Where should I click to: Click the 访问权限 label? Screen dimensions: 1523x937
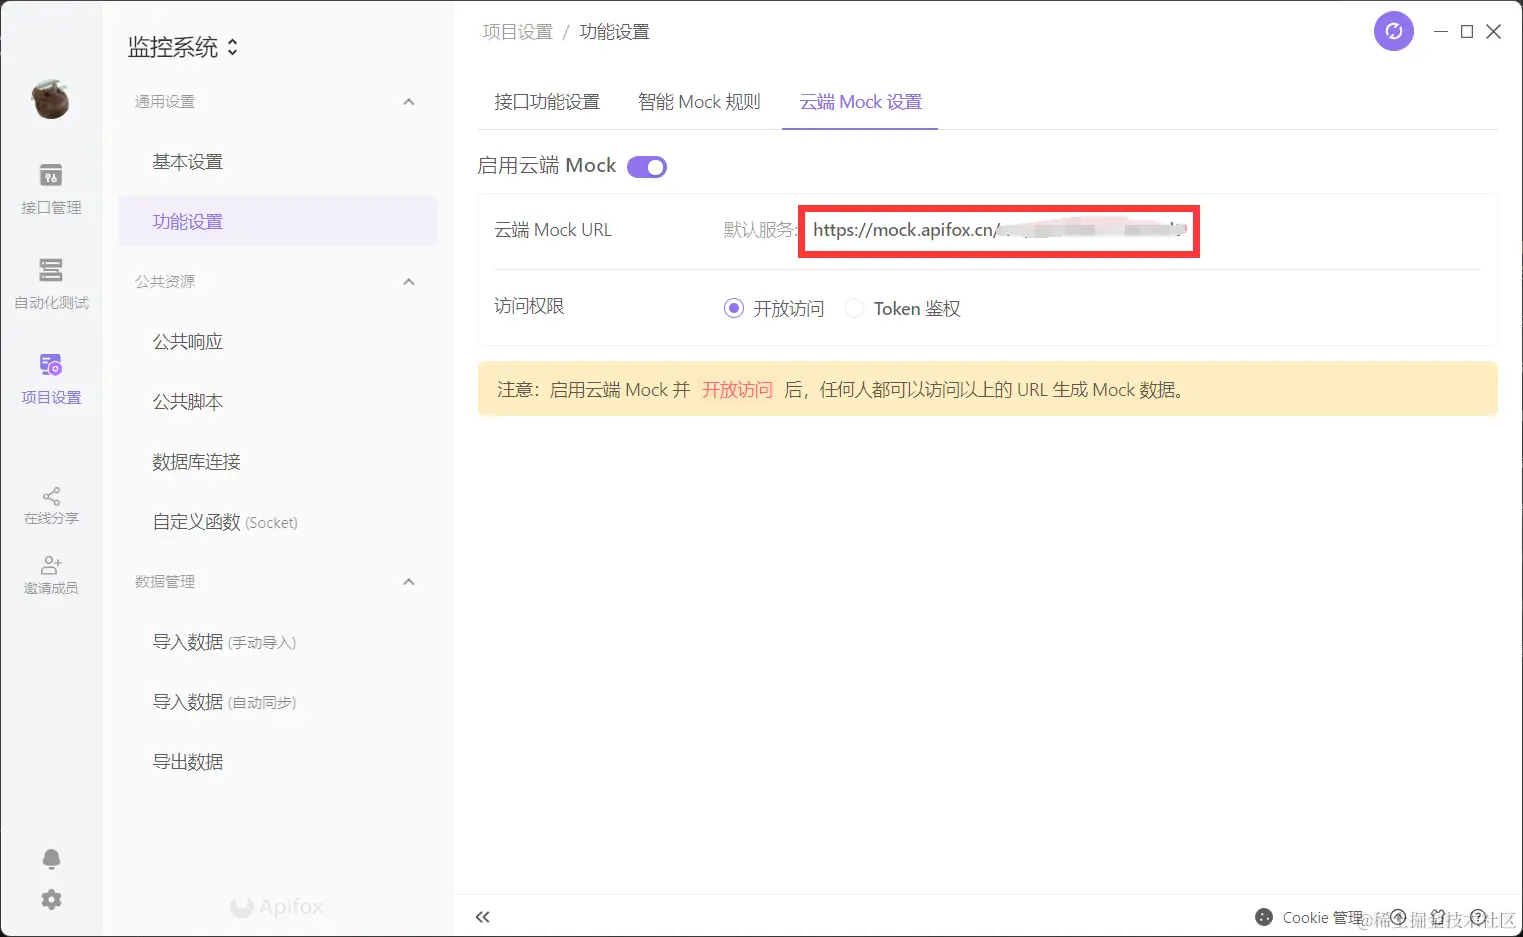tap(529, 306)
